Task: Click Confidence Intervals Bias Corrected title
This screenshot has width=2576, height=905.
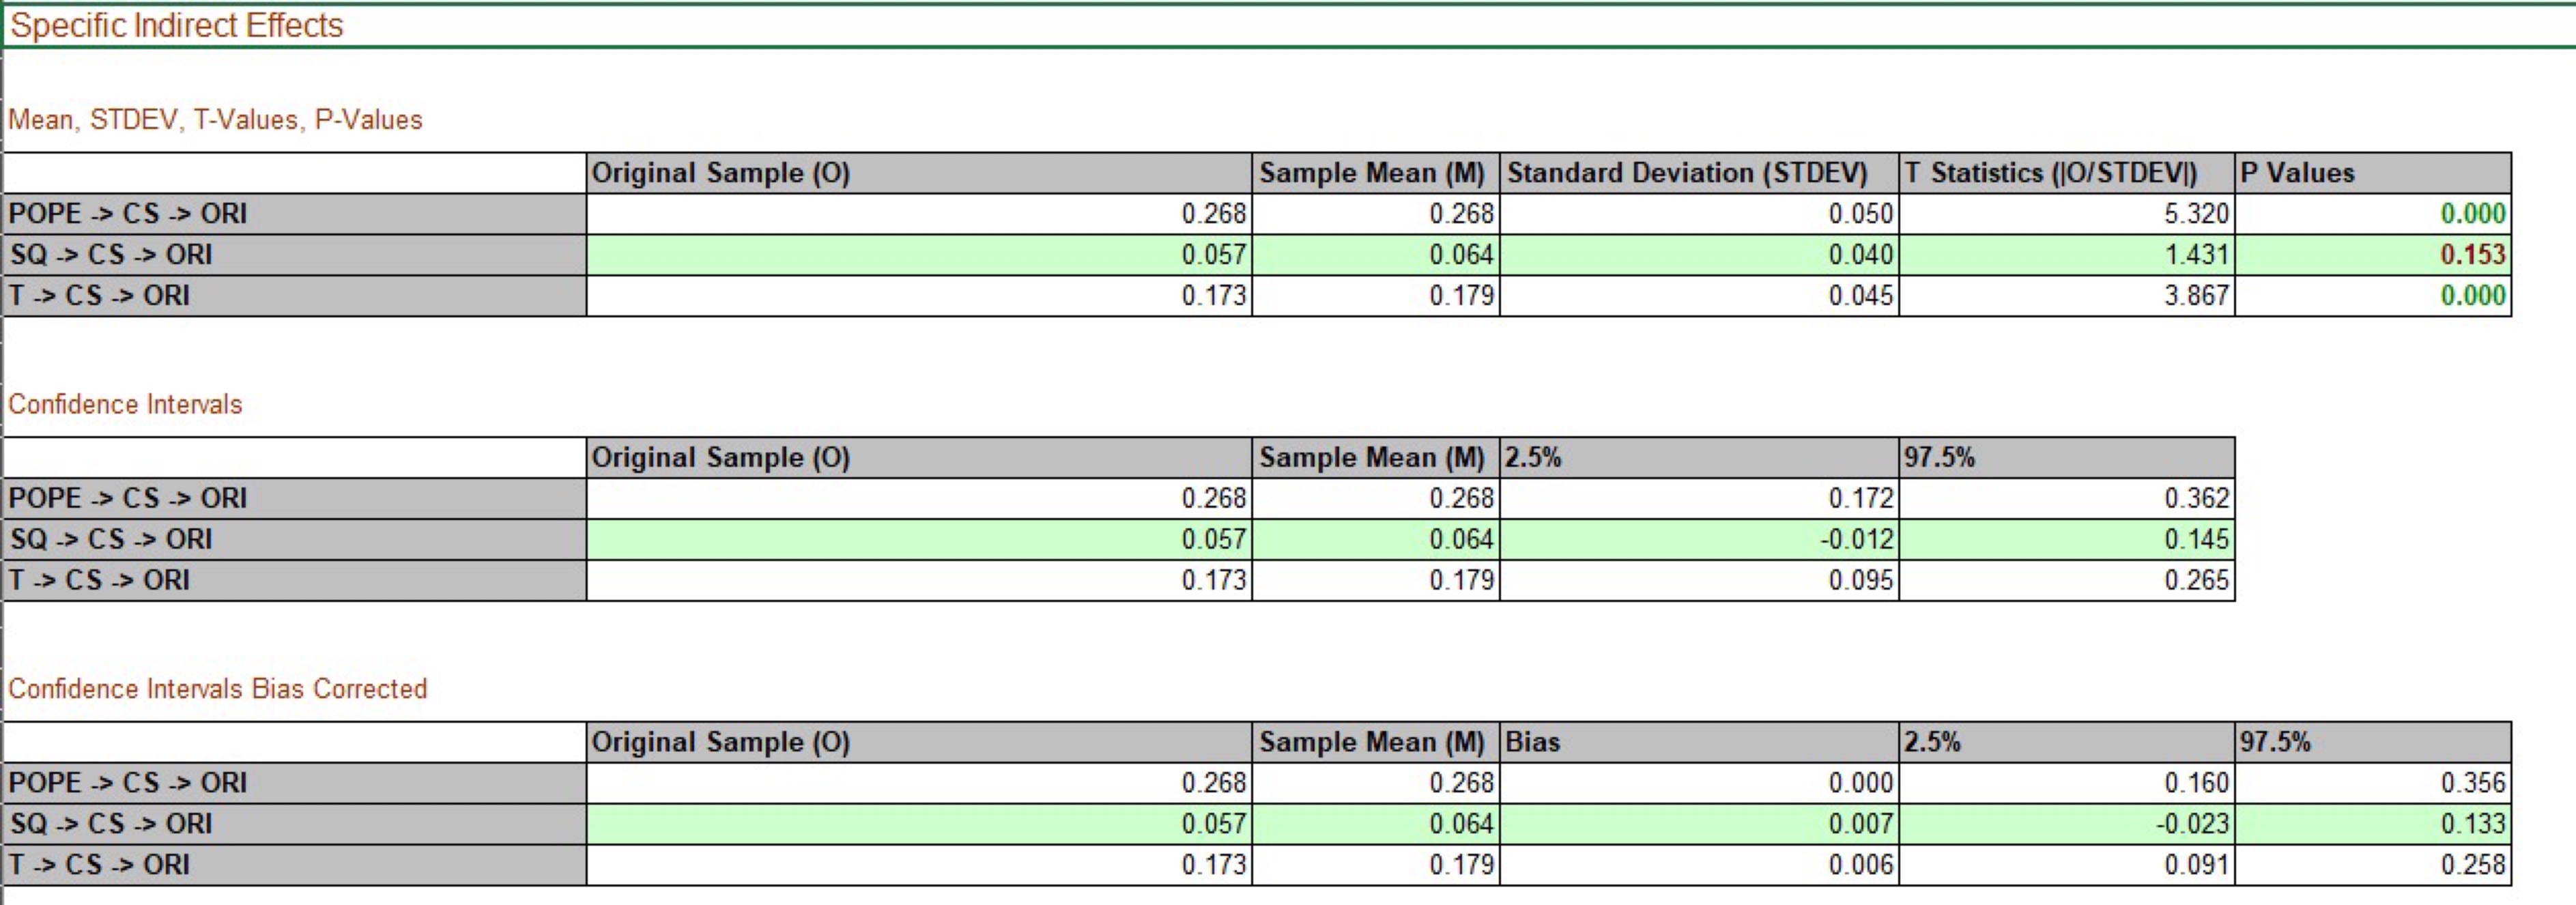Action: coord(217,689)
